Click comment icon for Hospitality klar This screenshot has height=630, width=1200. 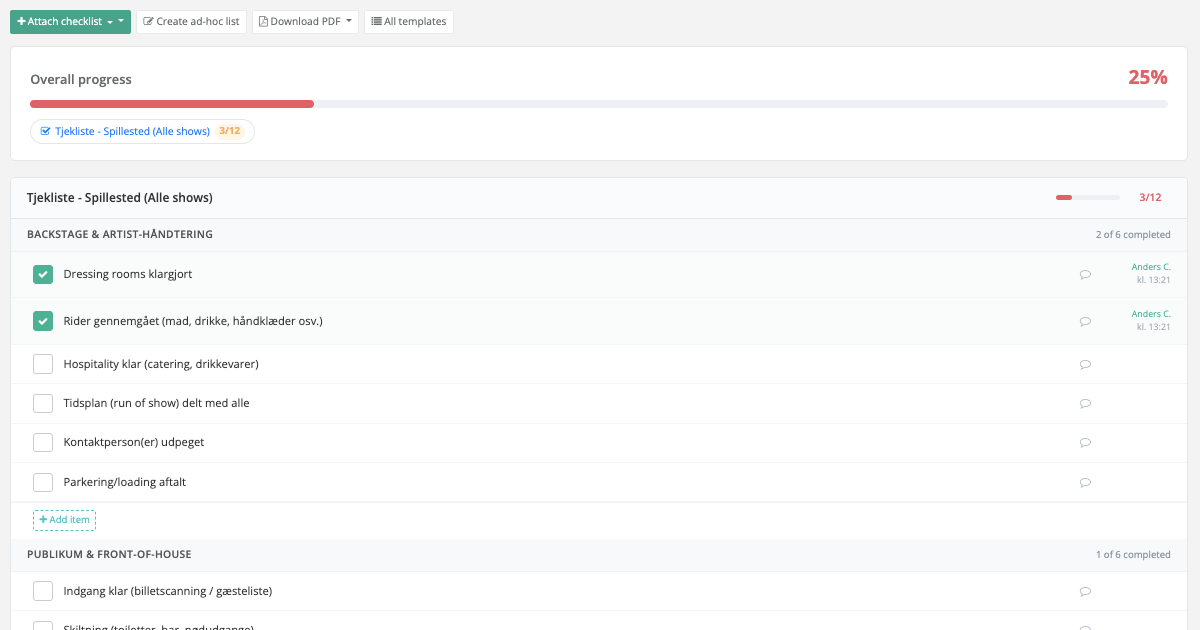point(1085,365)
